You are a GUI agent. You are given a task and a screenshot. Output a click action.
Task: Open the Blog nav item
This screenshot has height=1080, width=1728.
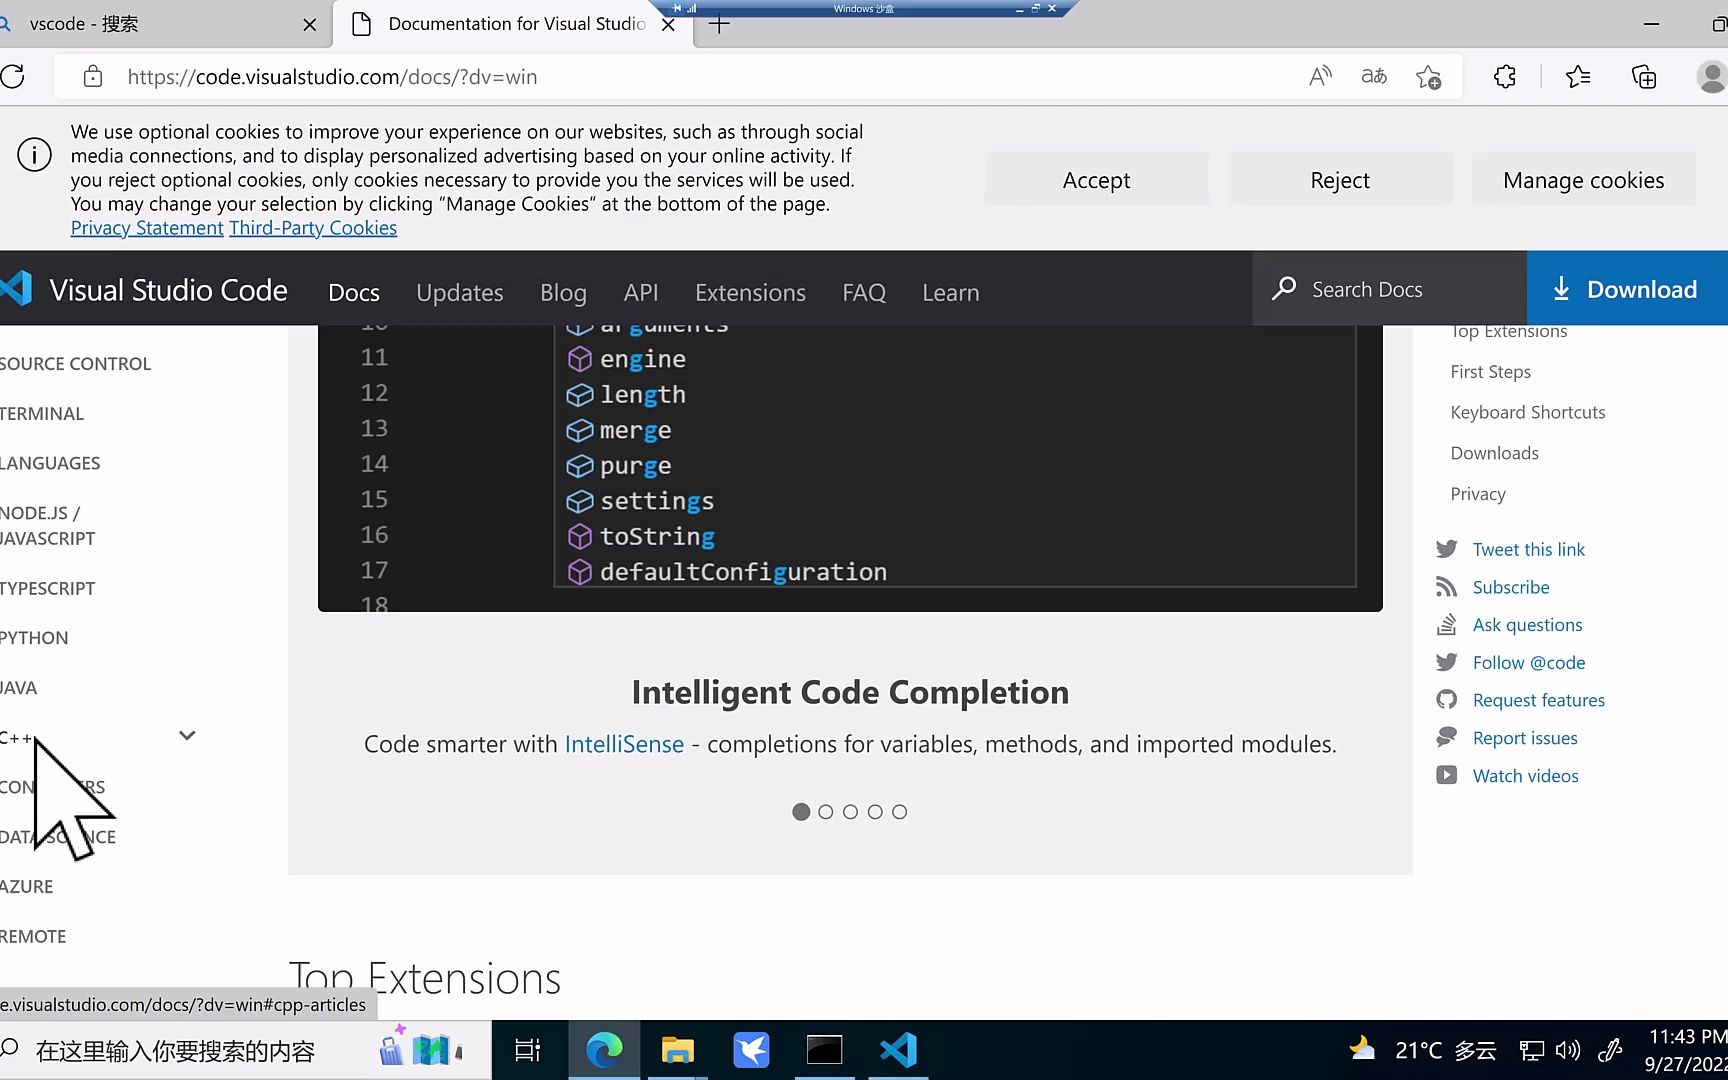pos(563,292)
